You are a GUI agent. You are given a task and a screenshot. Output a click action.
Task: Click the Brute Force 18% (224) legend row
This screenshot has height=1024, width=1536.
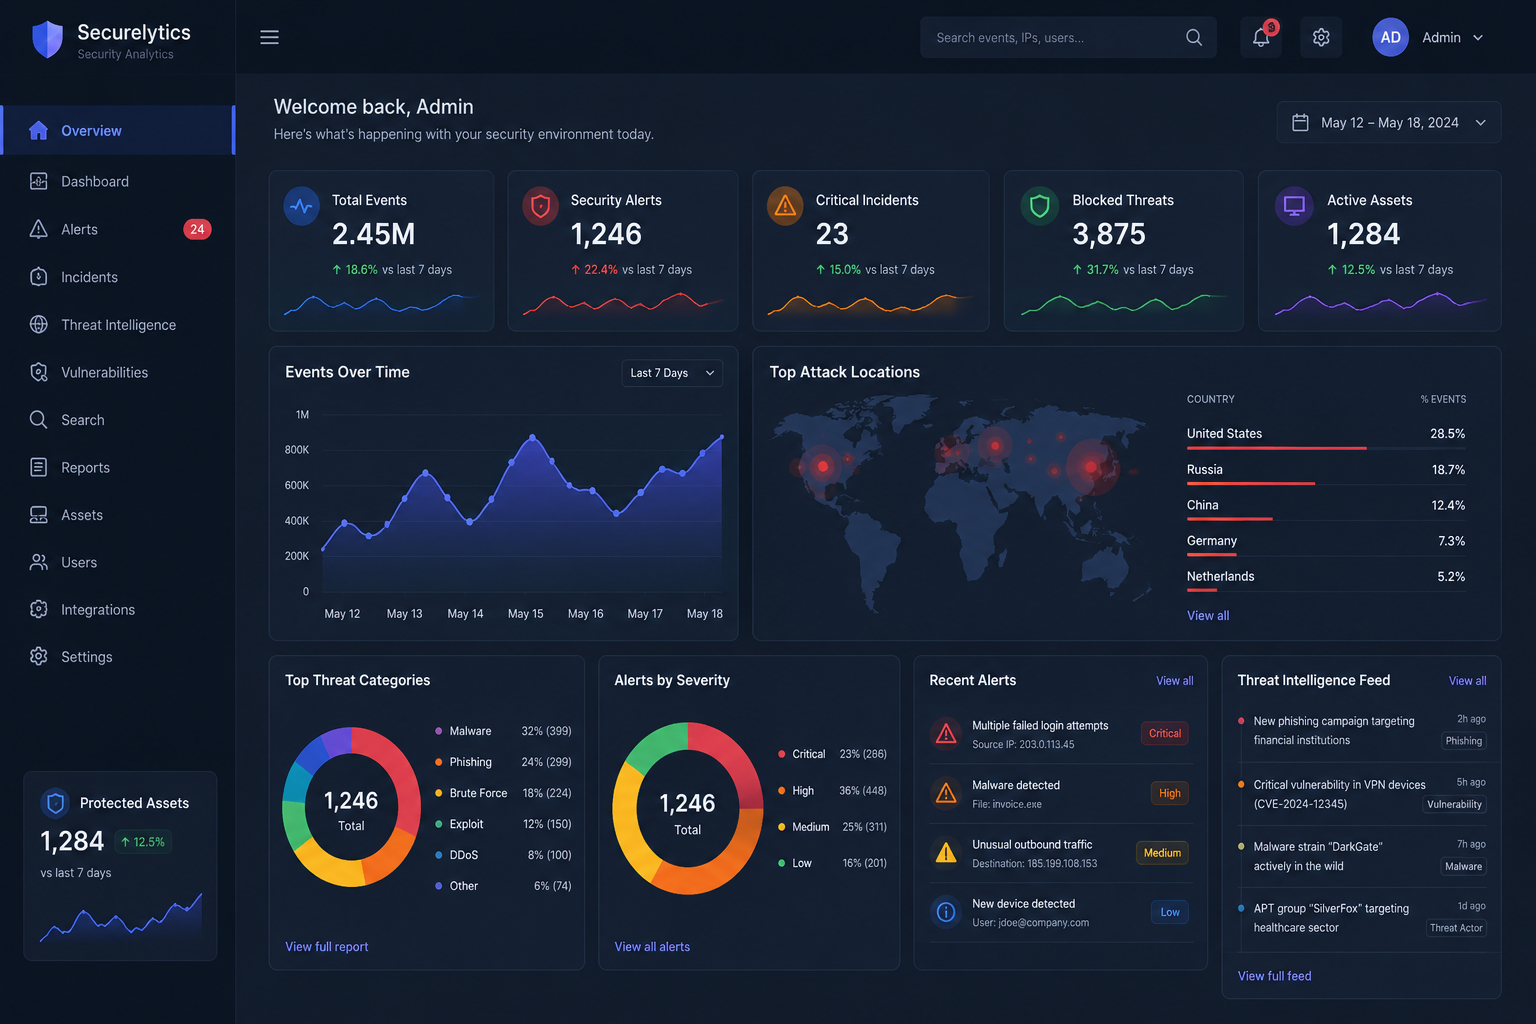[503, 793]
